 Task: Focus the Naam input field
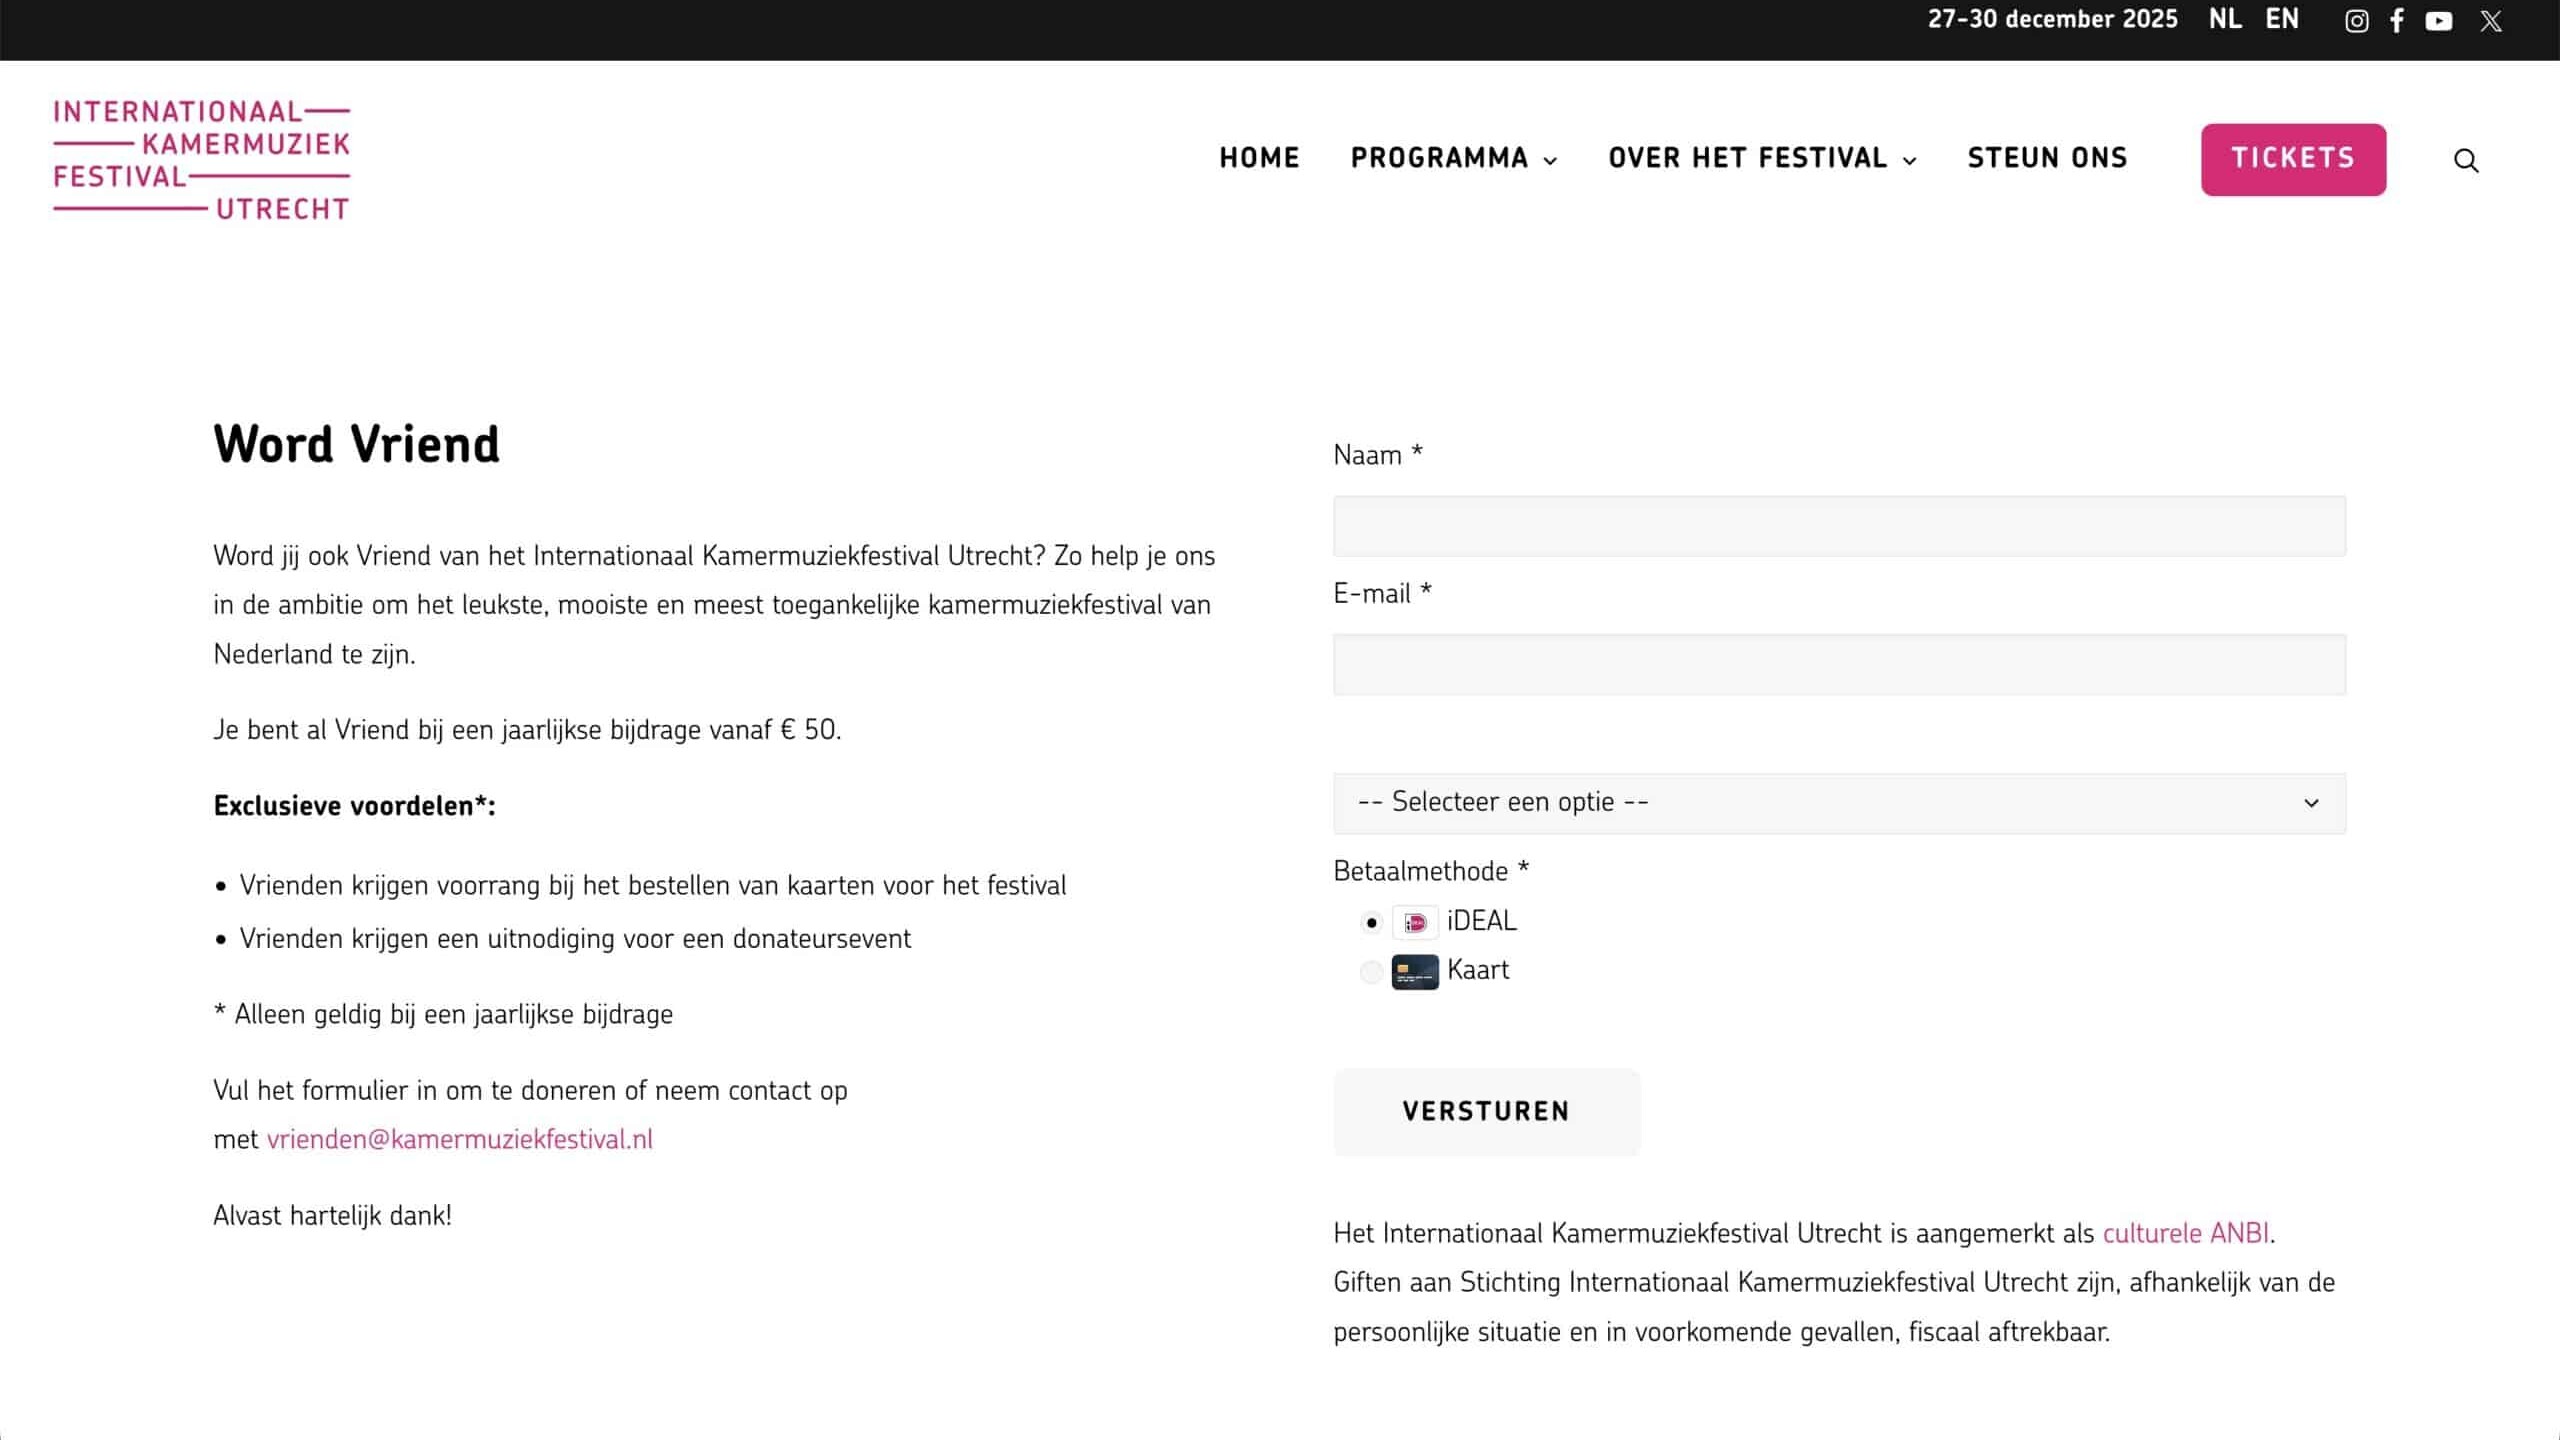(x=1839, y=526)
